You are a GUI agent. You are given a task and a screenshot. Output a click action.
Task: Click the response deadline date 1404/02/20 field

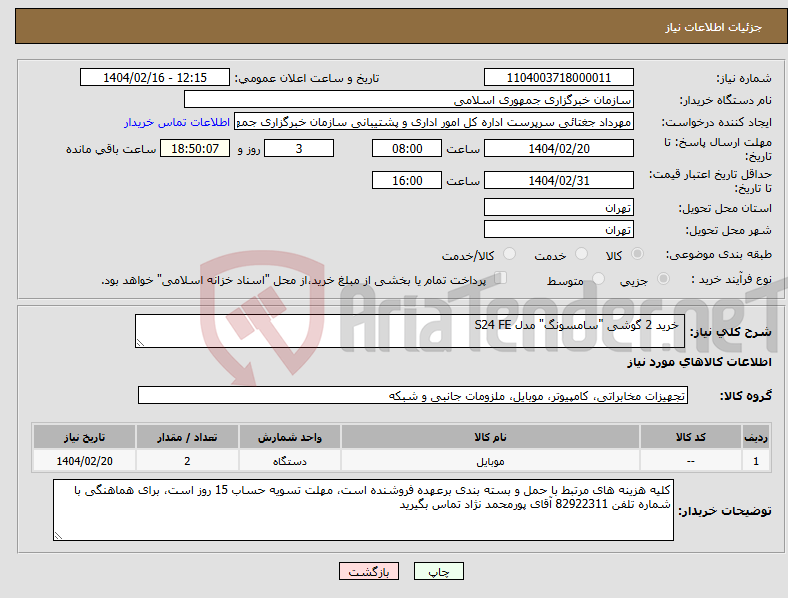(558, 148)
